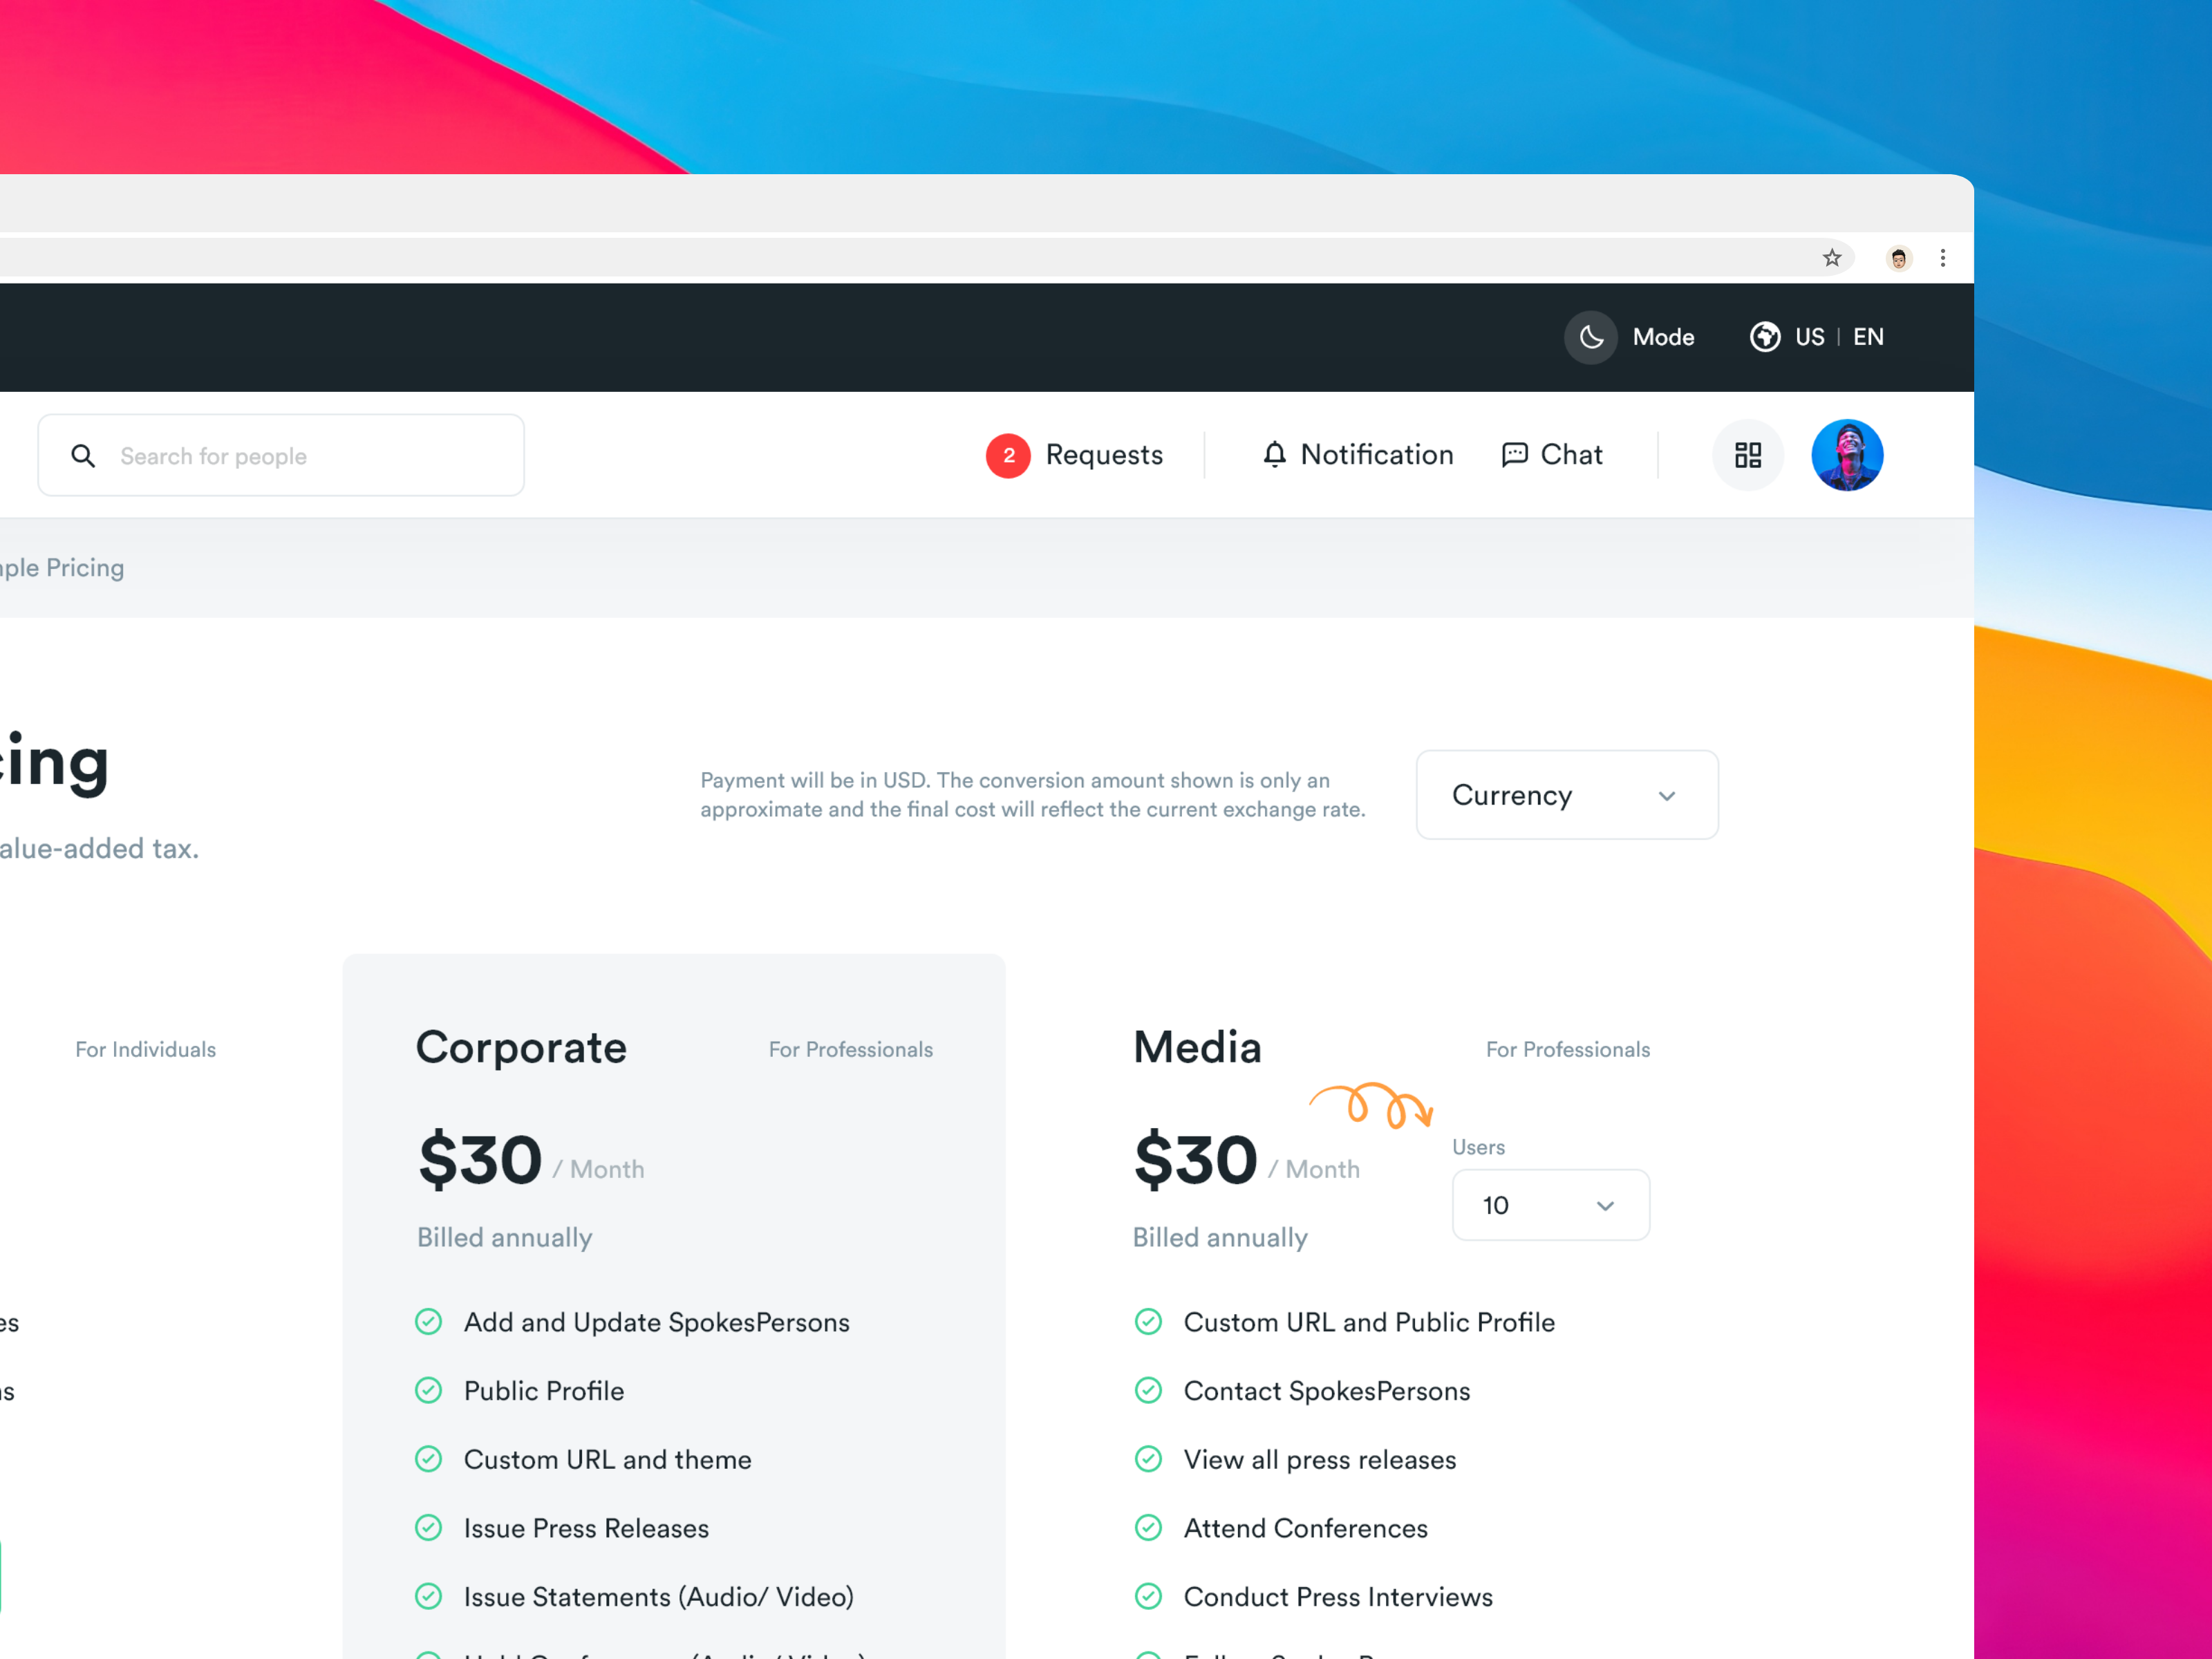The width and height of the screenshot is (2212, 1659).
Task: Click 'Custom URL and Public Profile' text
Action: (x=1369, y=1322)
